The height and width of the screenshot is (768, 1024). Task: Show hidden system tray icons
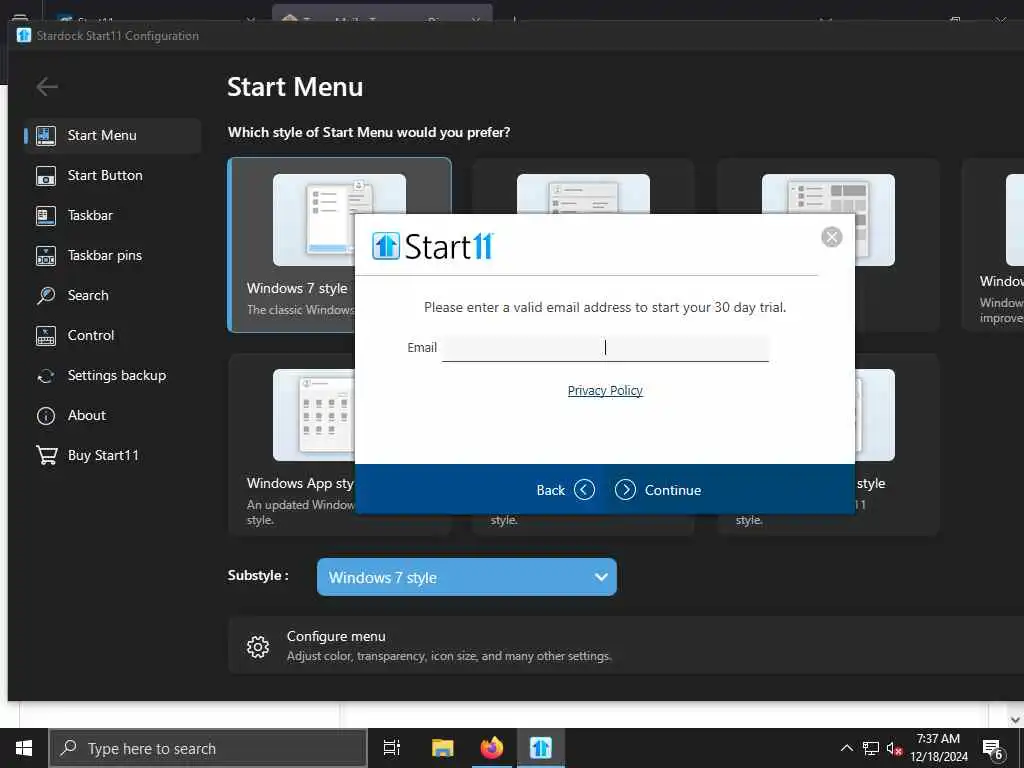846,748
